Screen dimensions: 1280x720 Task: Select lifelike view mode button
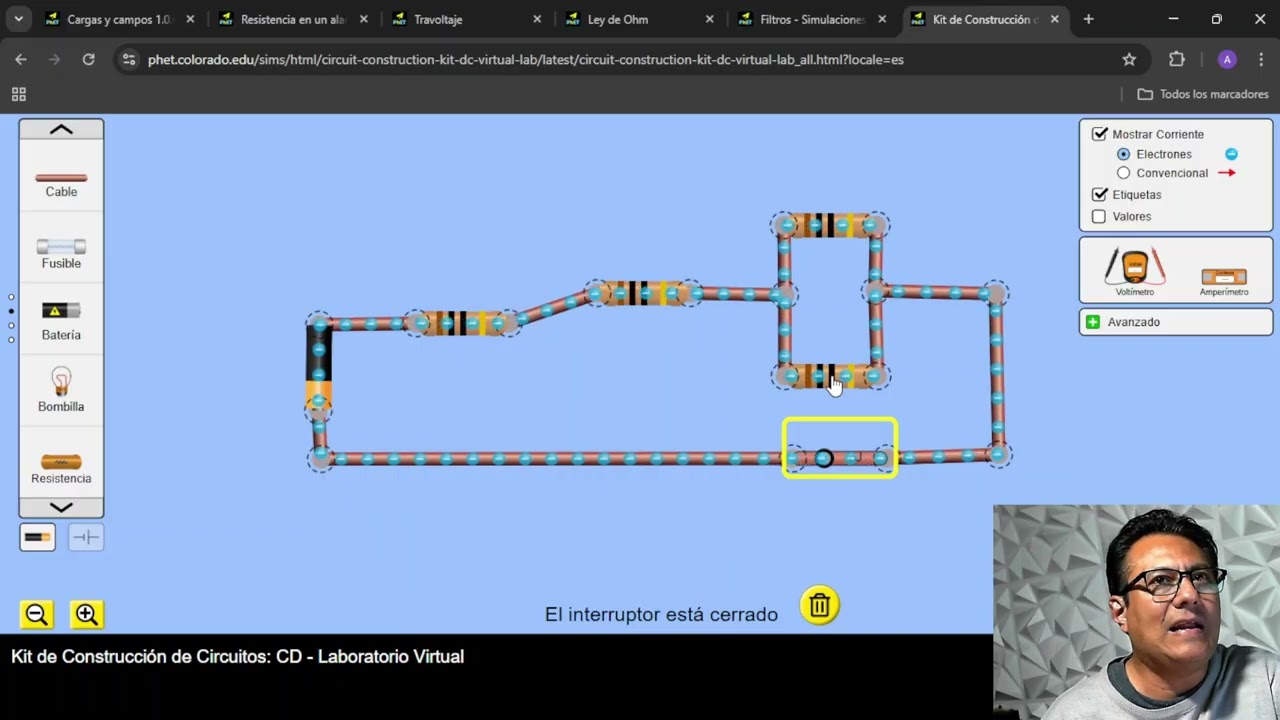(37, 537)
